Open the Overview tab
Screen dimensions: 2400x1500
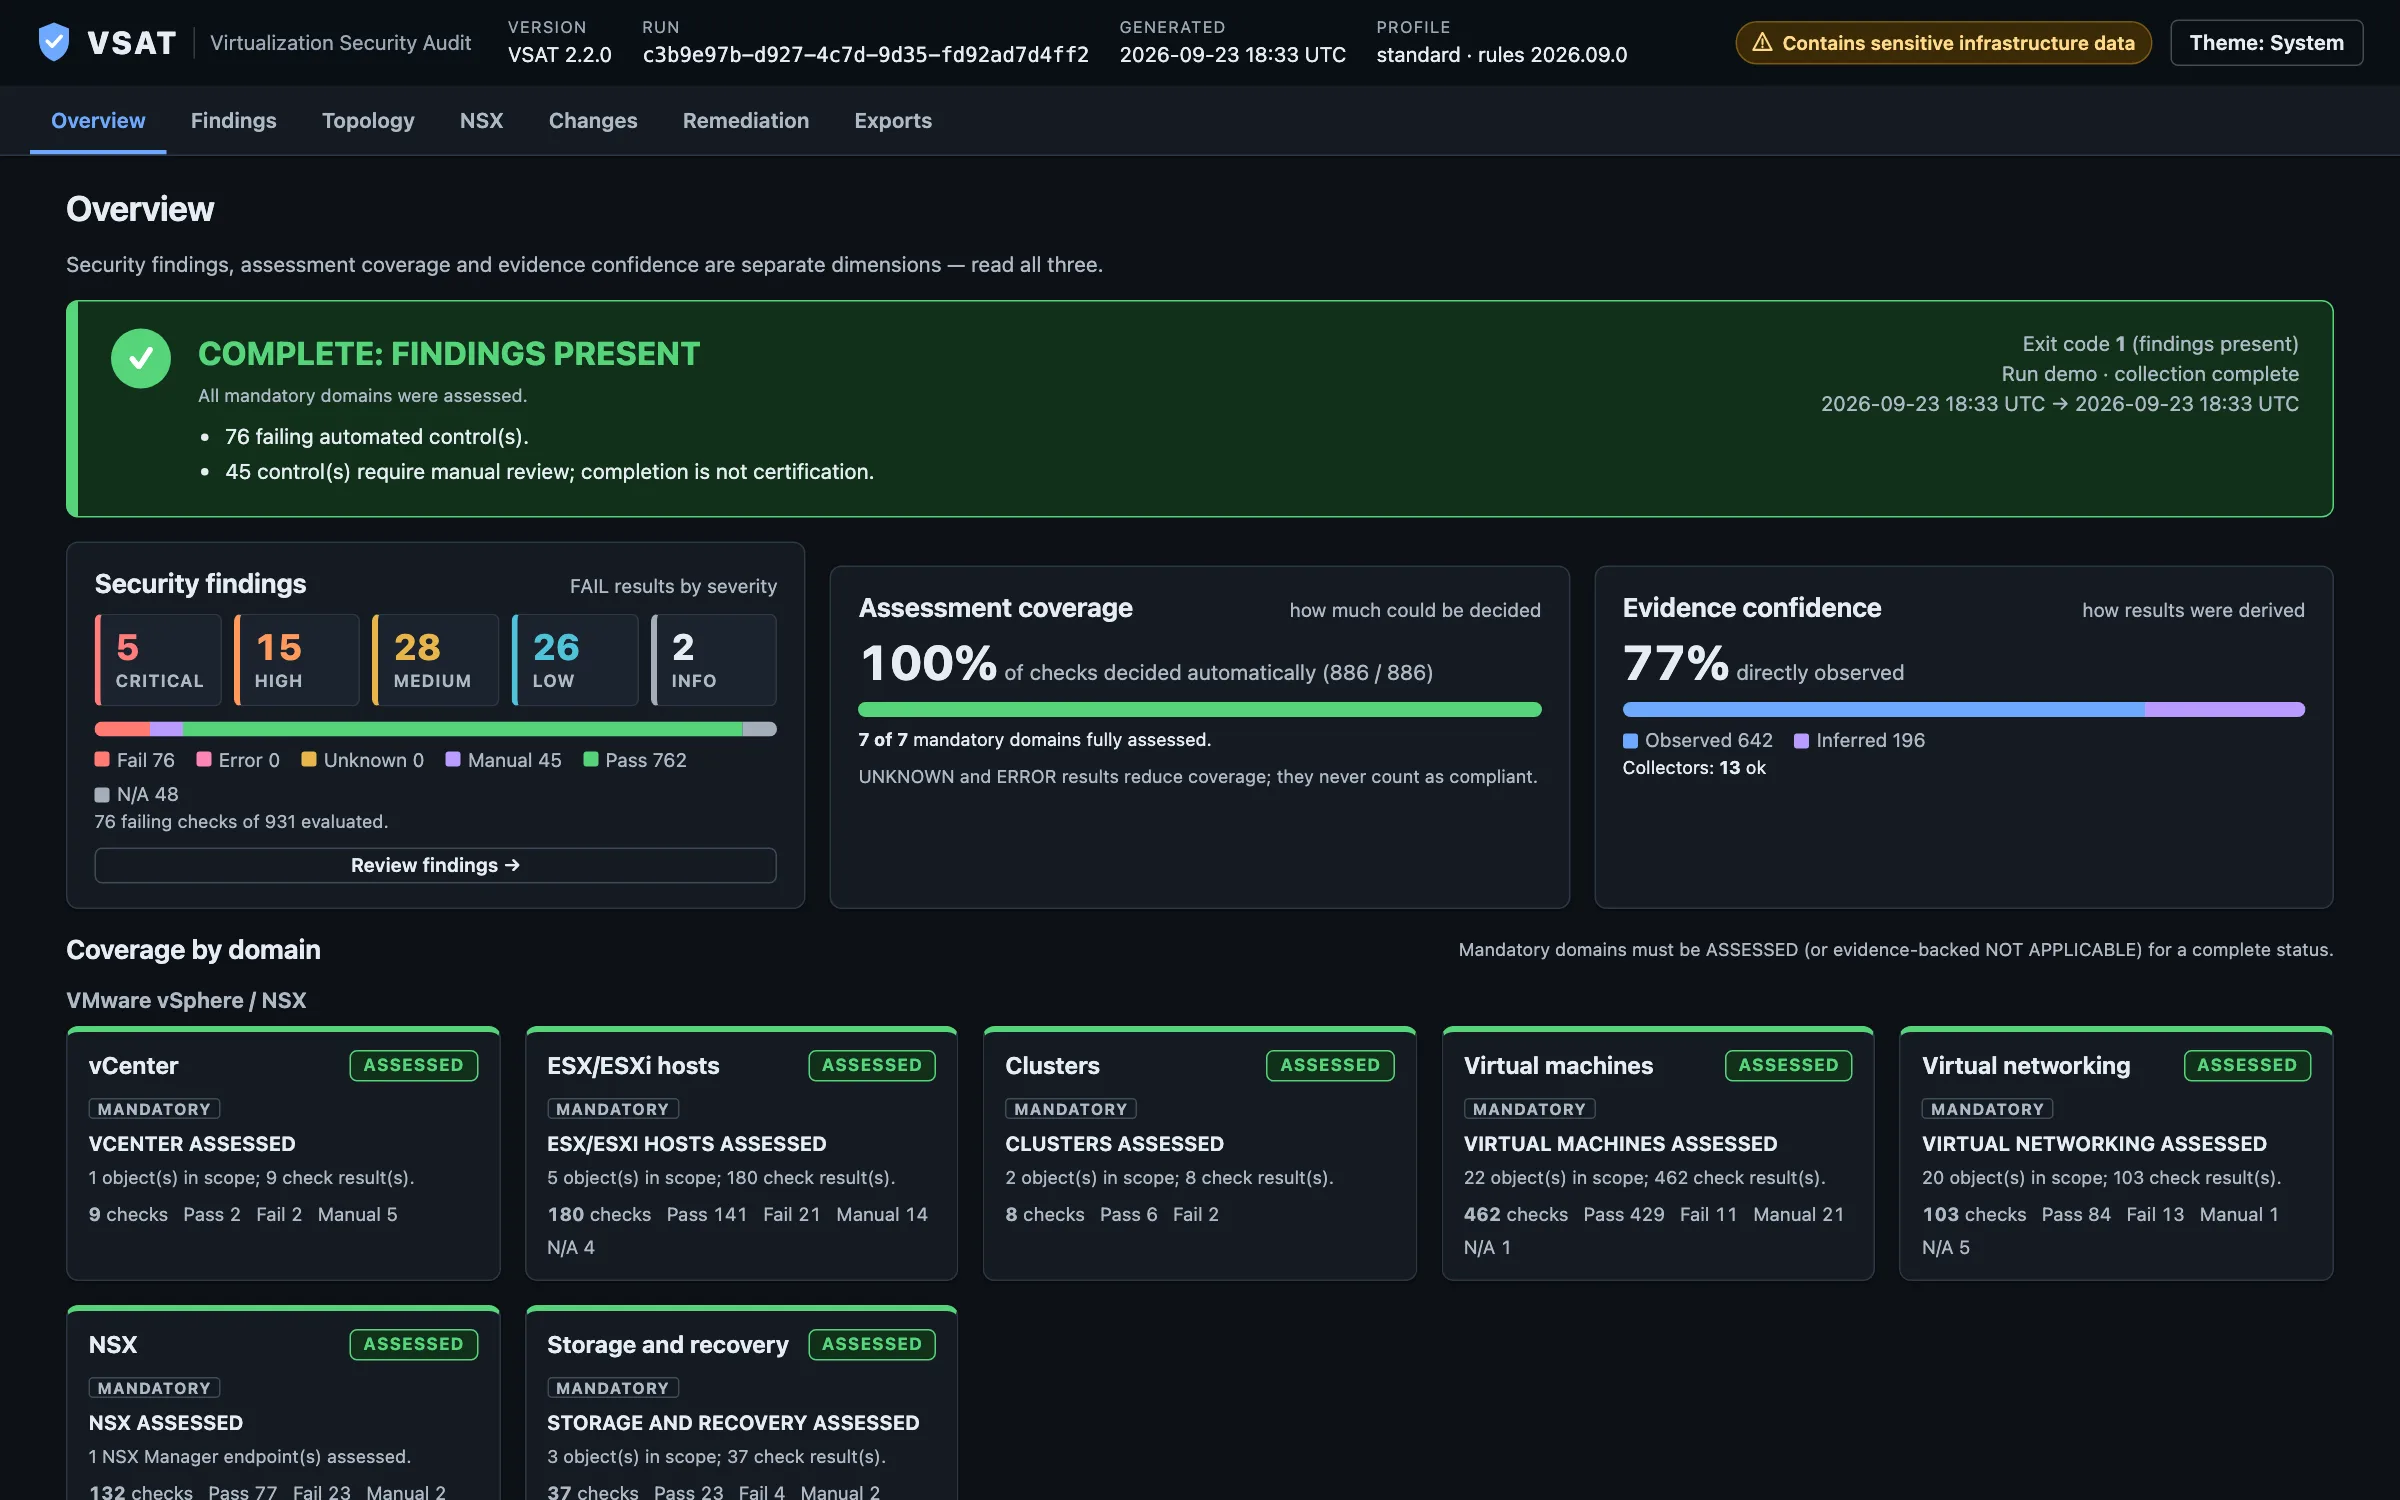pos(98,120)
